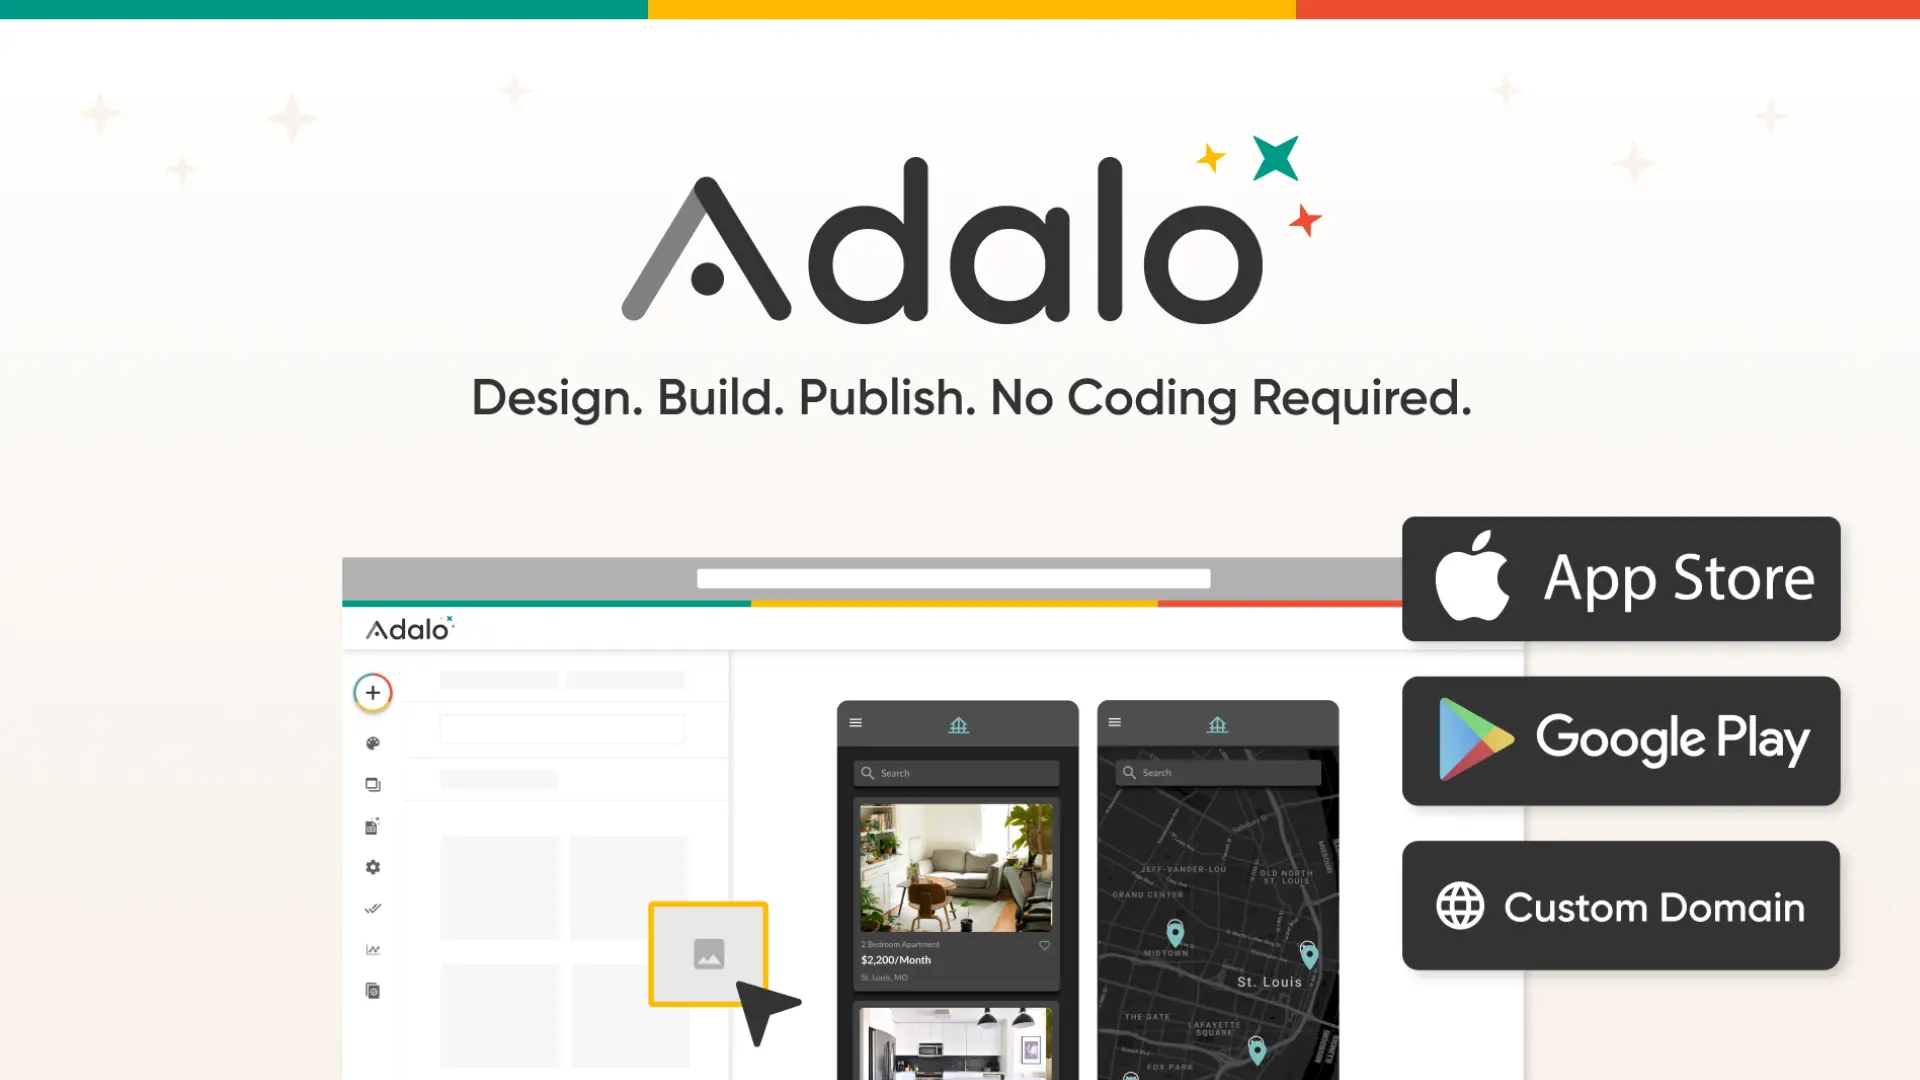This screenshot has width=1920, height=1080.
Task: Click the Settings gear icon in sidebar
Action: pos(372,866)
